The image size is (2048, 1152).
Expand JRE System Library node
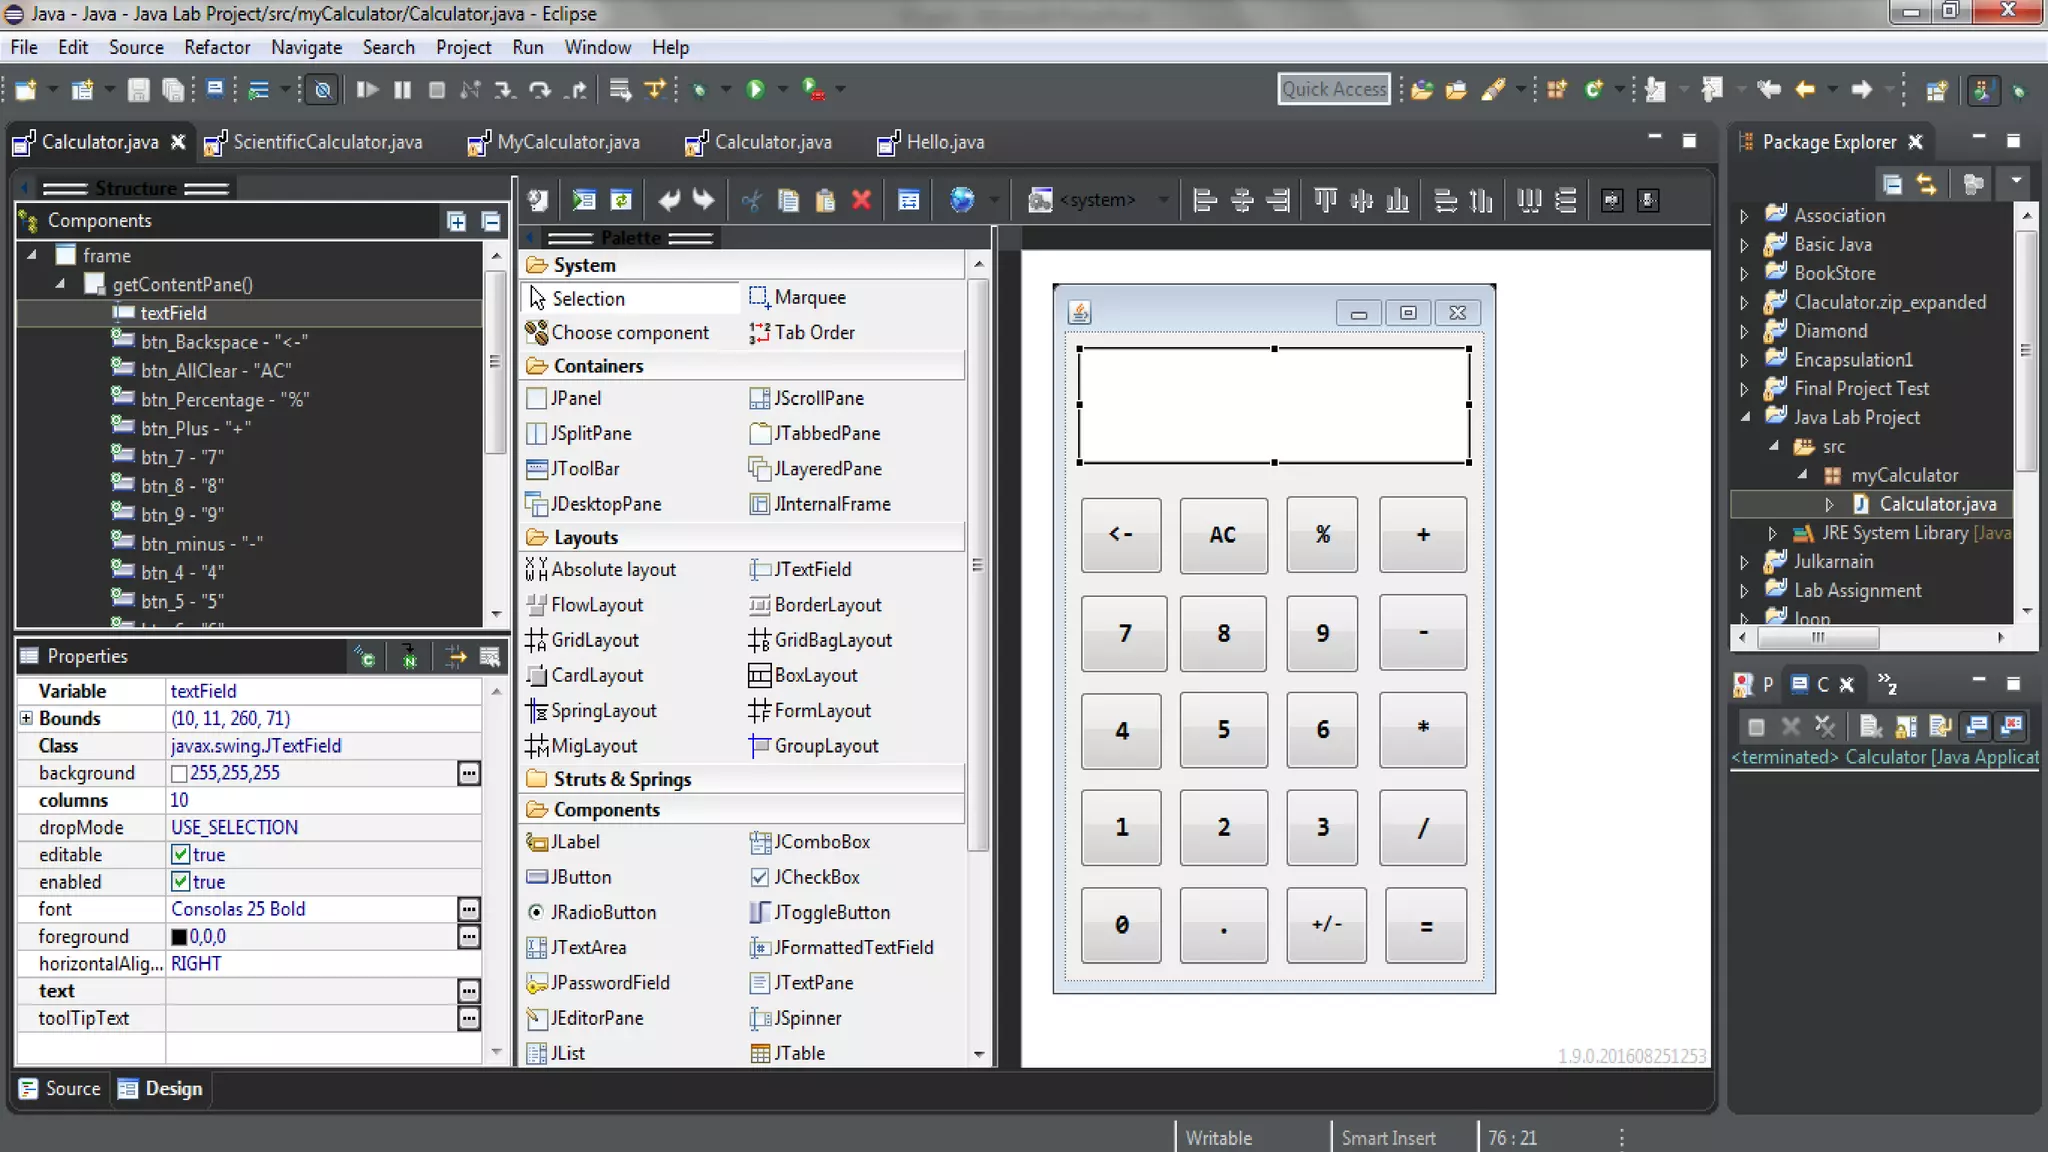click(1772, 533)
